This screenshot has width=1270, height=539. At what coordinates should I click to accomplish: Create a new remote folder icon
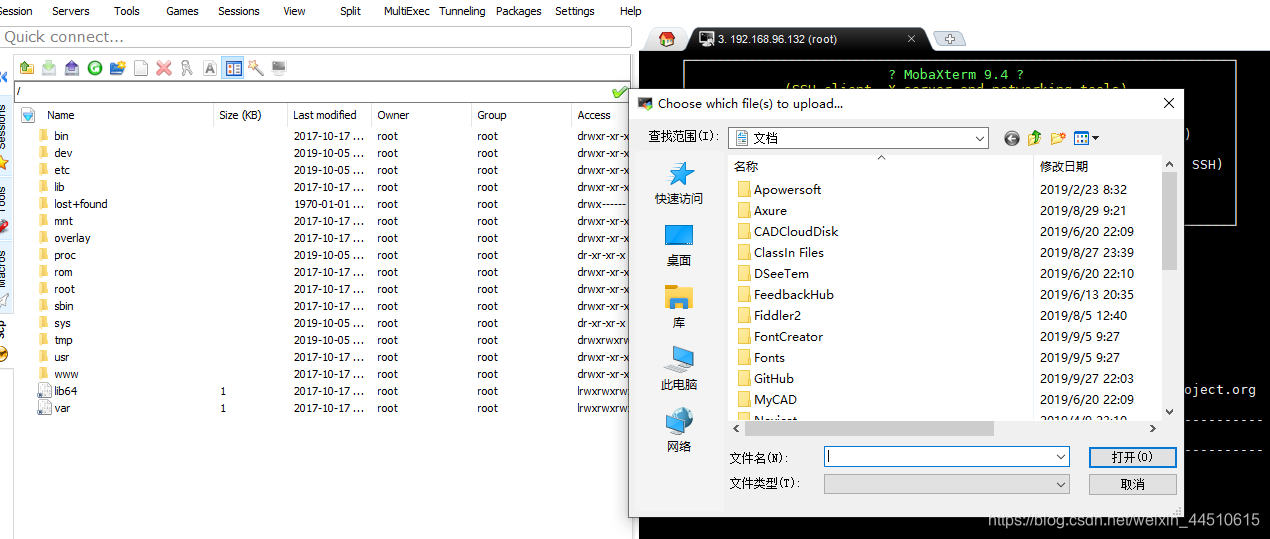point(118,68)
